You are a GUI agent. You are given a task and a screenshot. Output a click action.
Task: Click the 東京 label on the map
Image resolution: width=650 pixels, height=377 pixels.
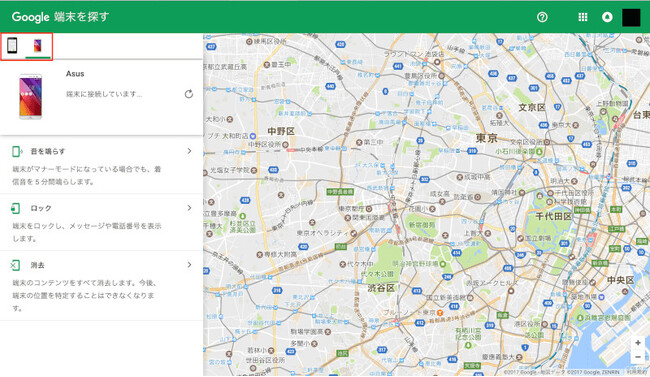(487, 138)
